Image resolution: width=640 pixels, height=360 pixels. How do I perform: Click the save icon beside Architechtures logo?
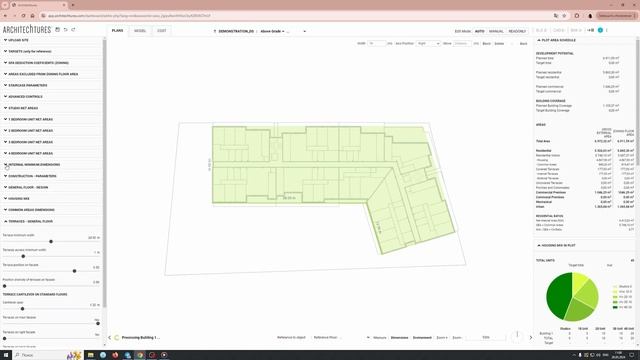(58, 30)
